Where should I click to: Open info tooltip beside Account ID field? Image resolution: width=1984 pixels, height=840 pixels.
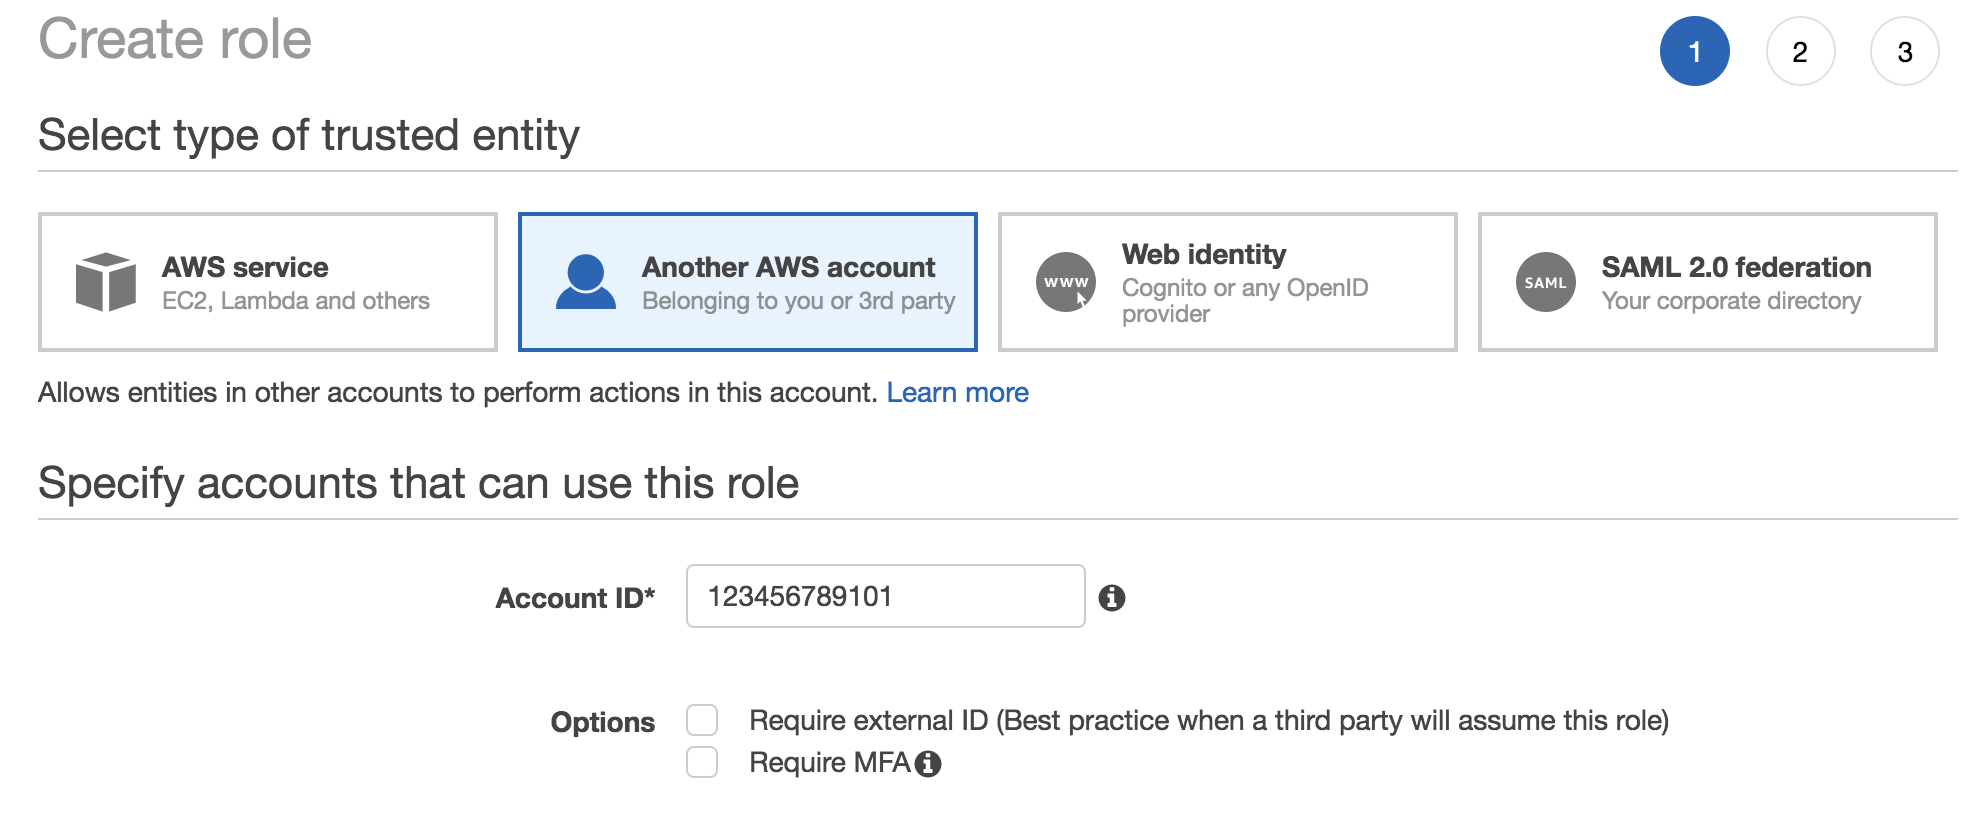pyautogui.click(x=1111, y=598)
